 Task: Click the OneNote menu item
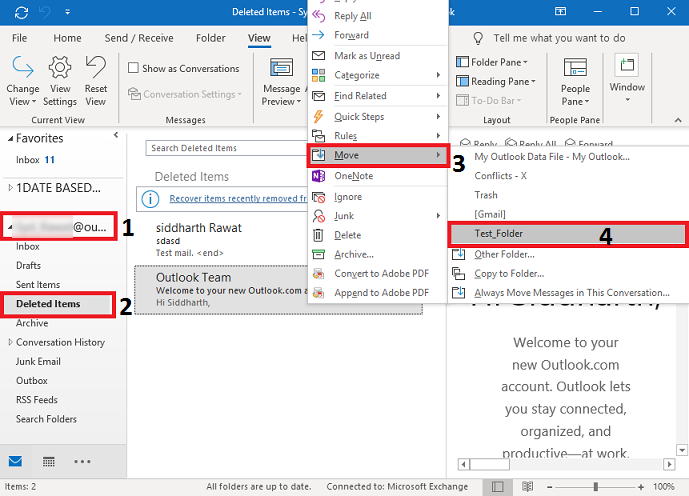pyautogui.click(x=377, y=176)
